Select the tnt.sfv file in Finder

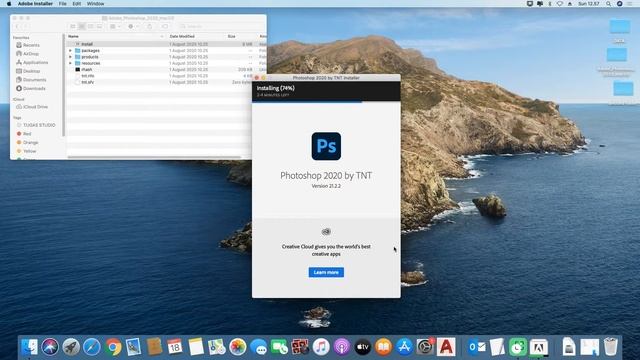point(167,82)
